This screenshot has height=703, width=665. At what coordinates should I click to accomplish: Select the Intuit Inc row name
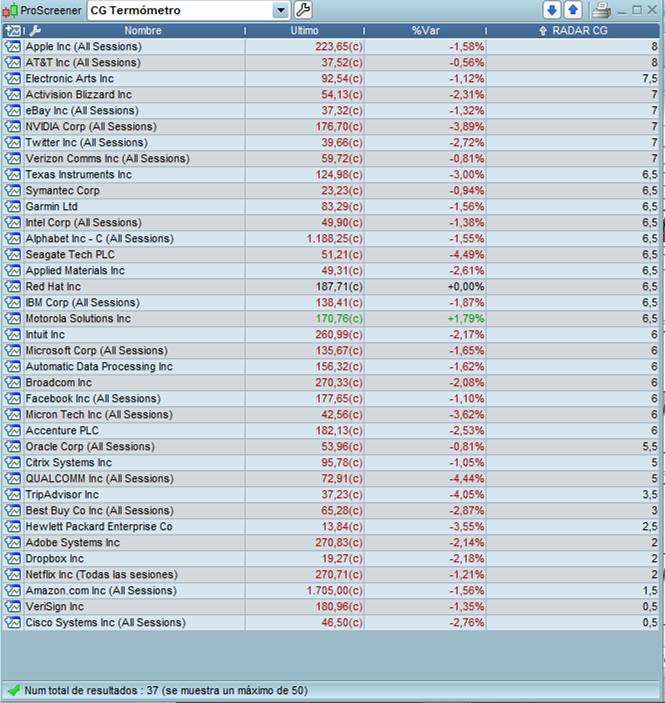45,334
